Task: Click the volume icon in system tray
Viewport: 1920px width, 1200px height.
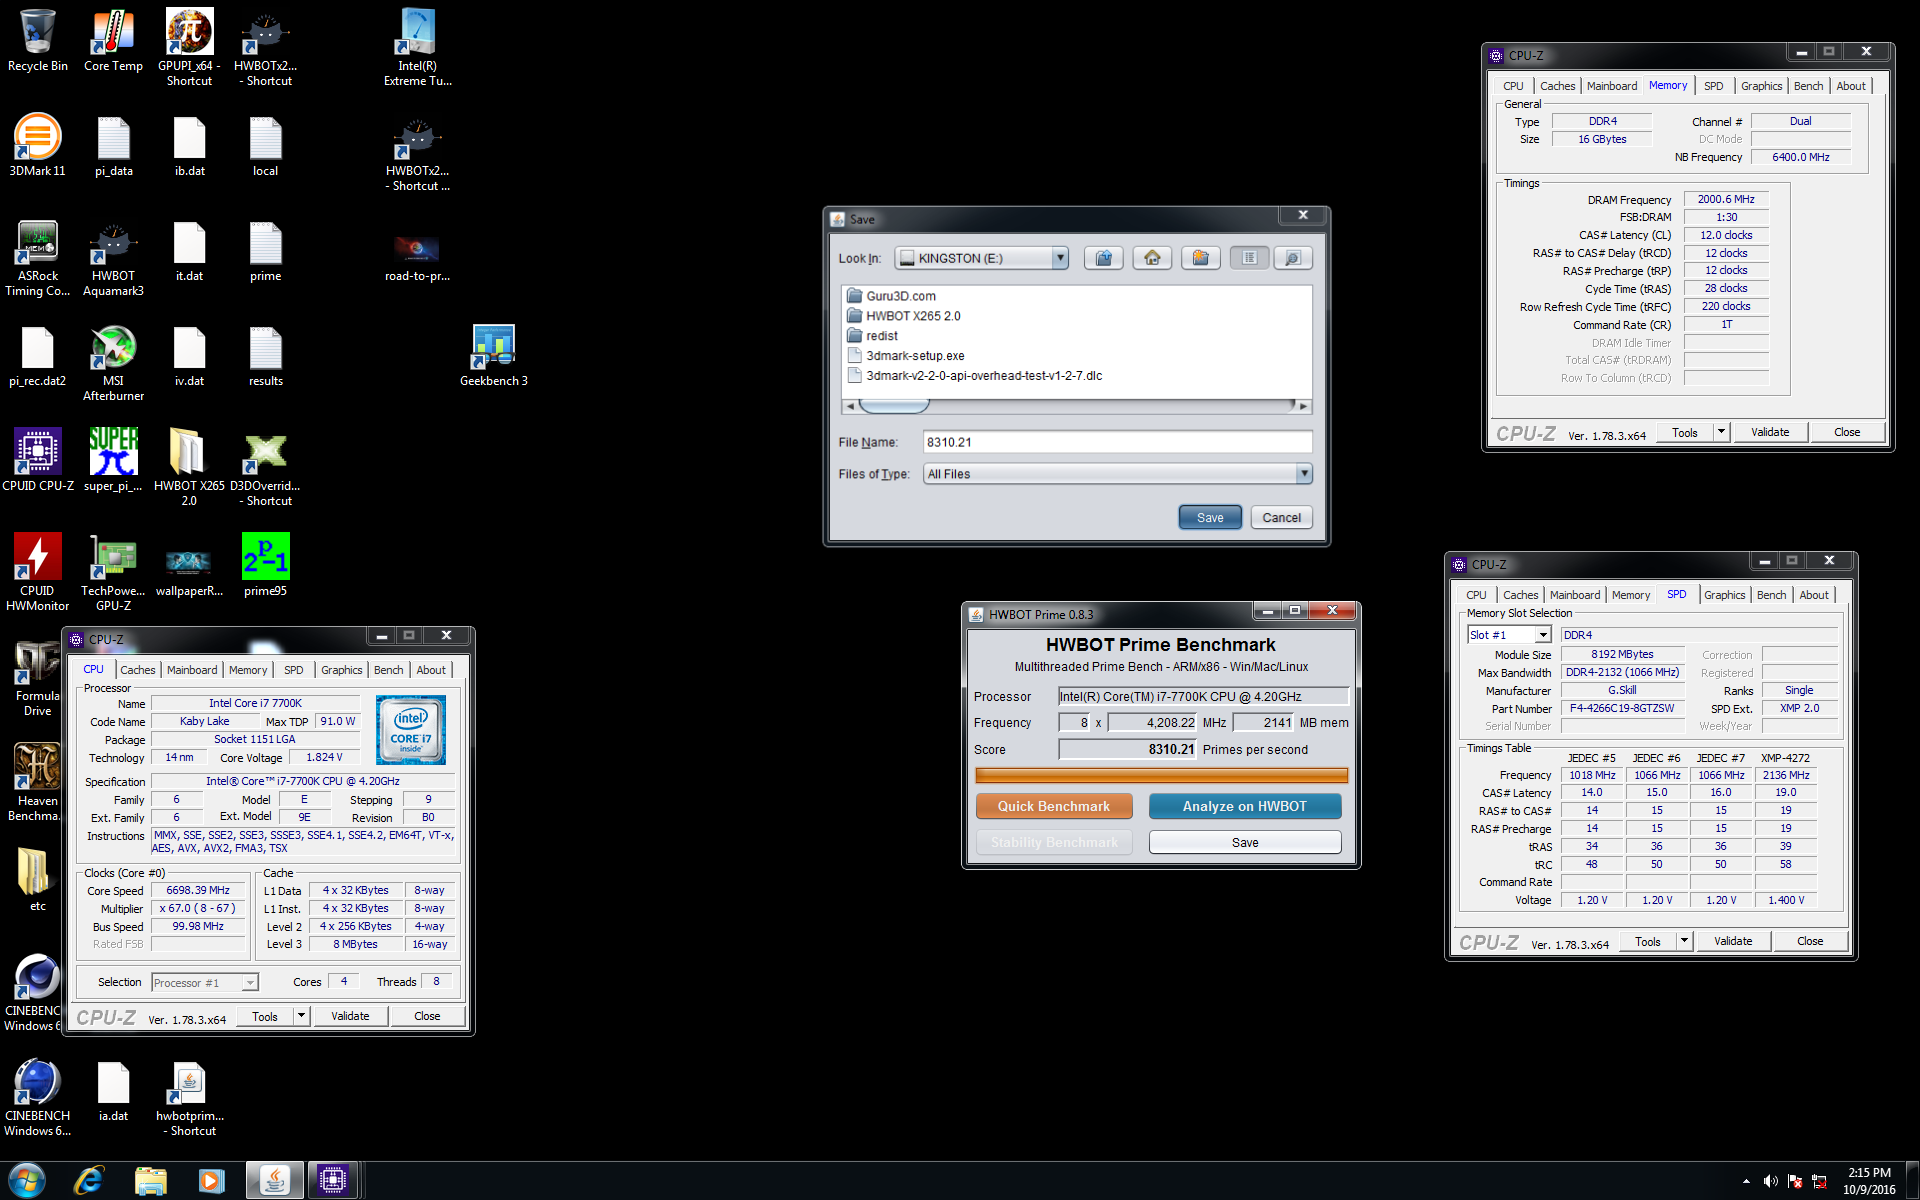Action: tap(1770, 1181)
